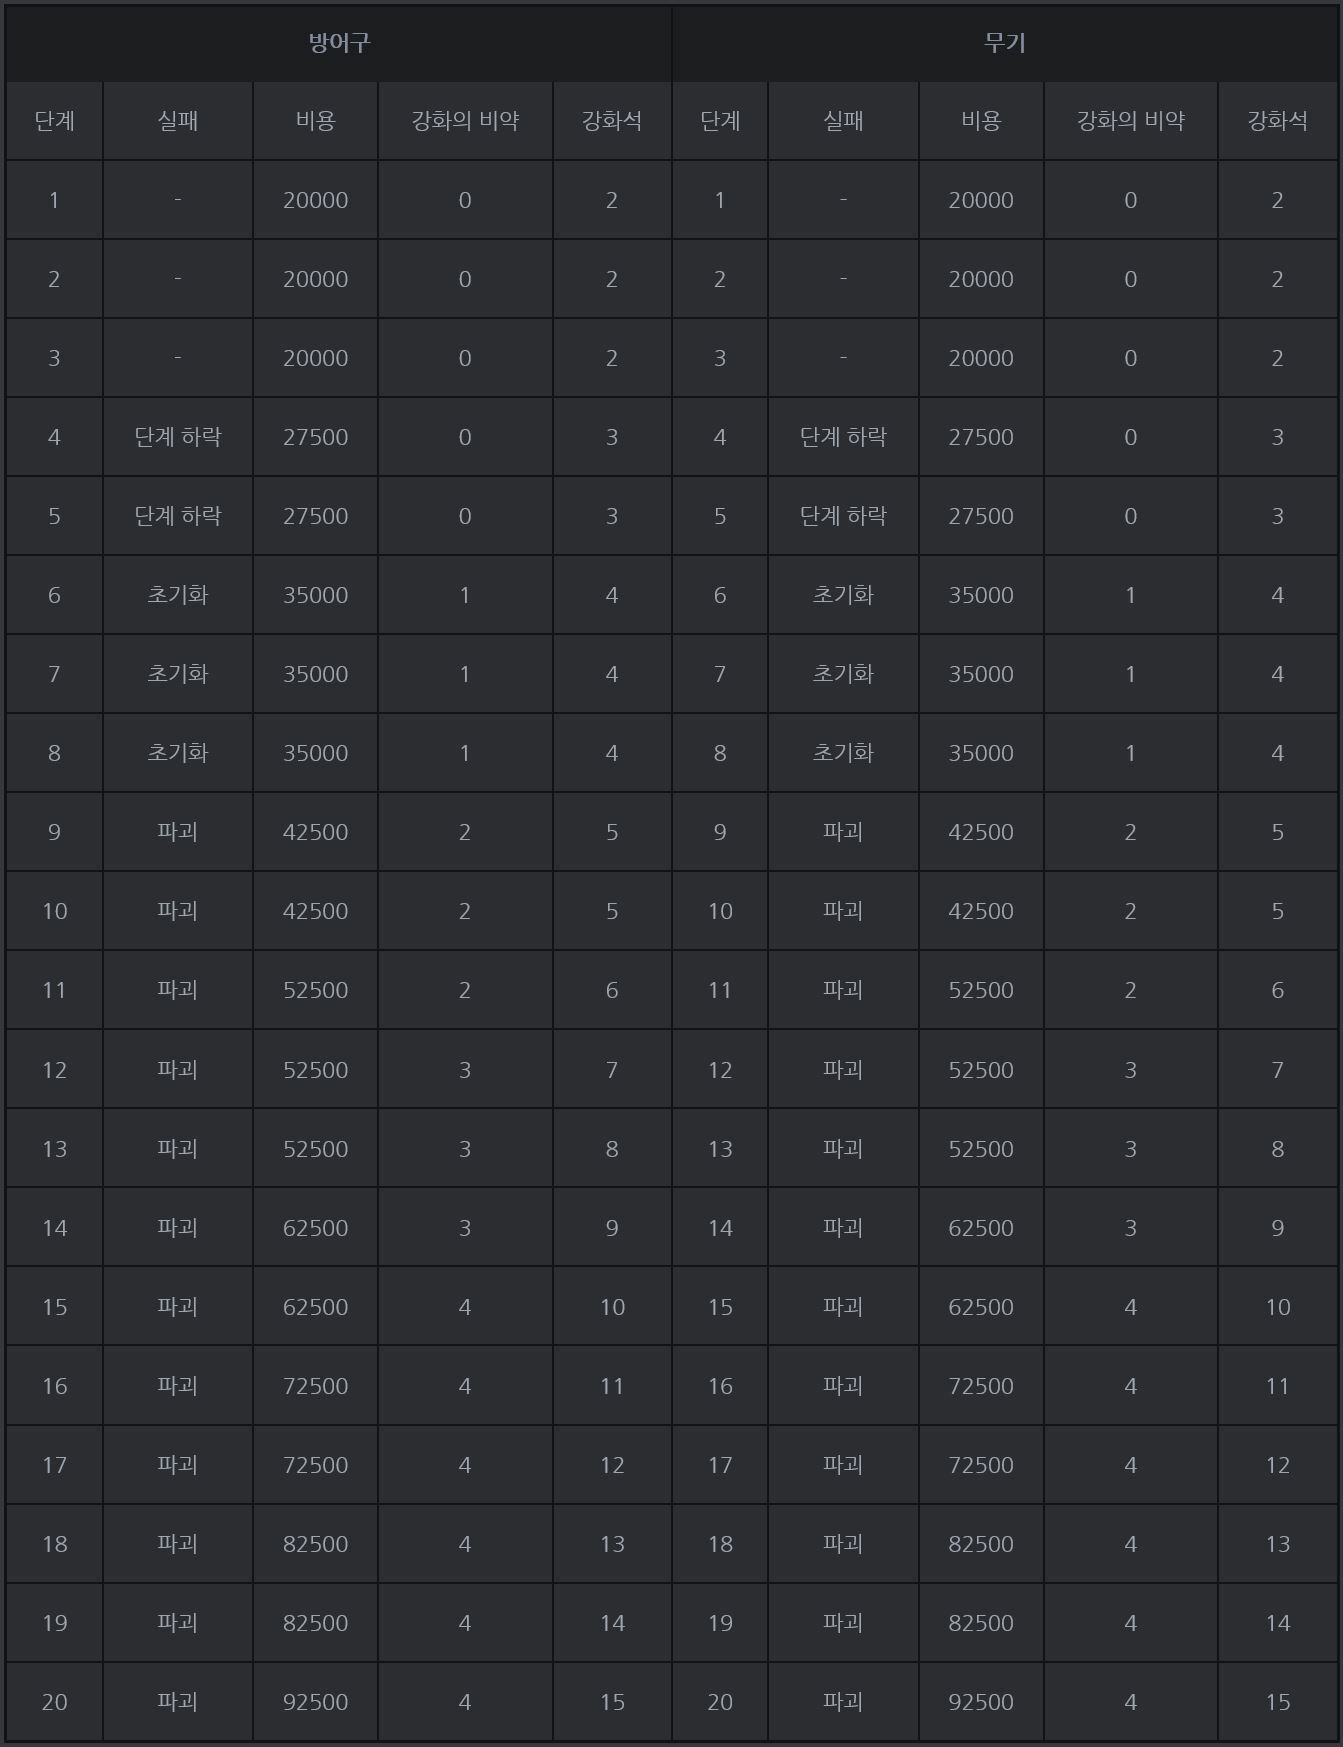
Task: Click the 강화석 value 8 for 방어구 stage 13
Action: pyautogui.click(x=612, y=1149)
